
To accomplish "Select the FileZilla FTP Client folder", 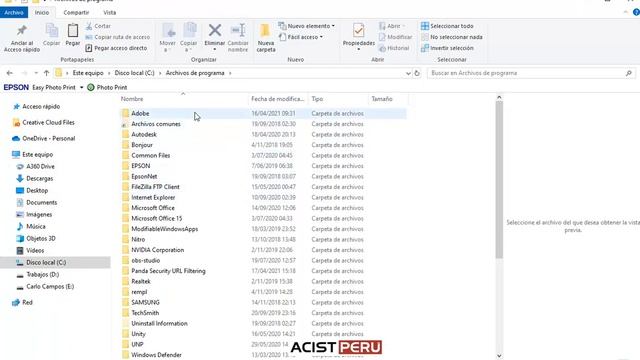I will 155,187.
